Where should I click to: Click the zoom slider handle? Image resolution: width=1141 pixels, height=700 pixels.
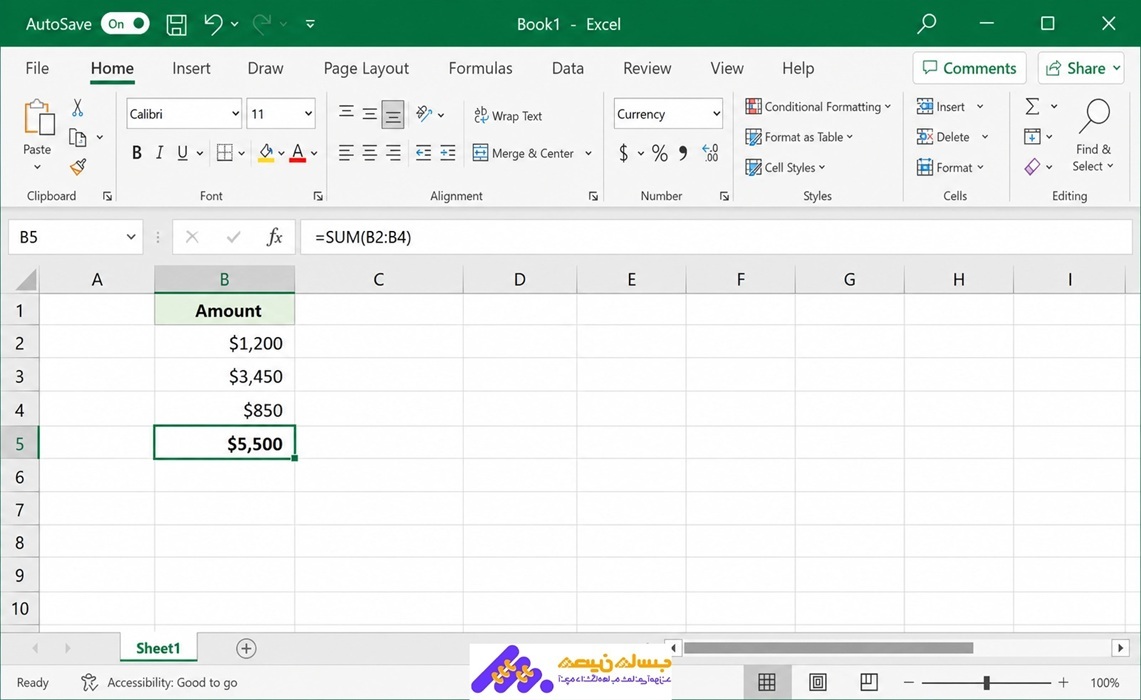[987, 683]
